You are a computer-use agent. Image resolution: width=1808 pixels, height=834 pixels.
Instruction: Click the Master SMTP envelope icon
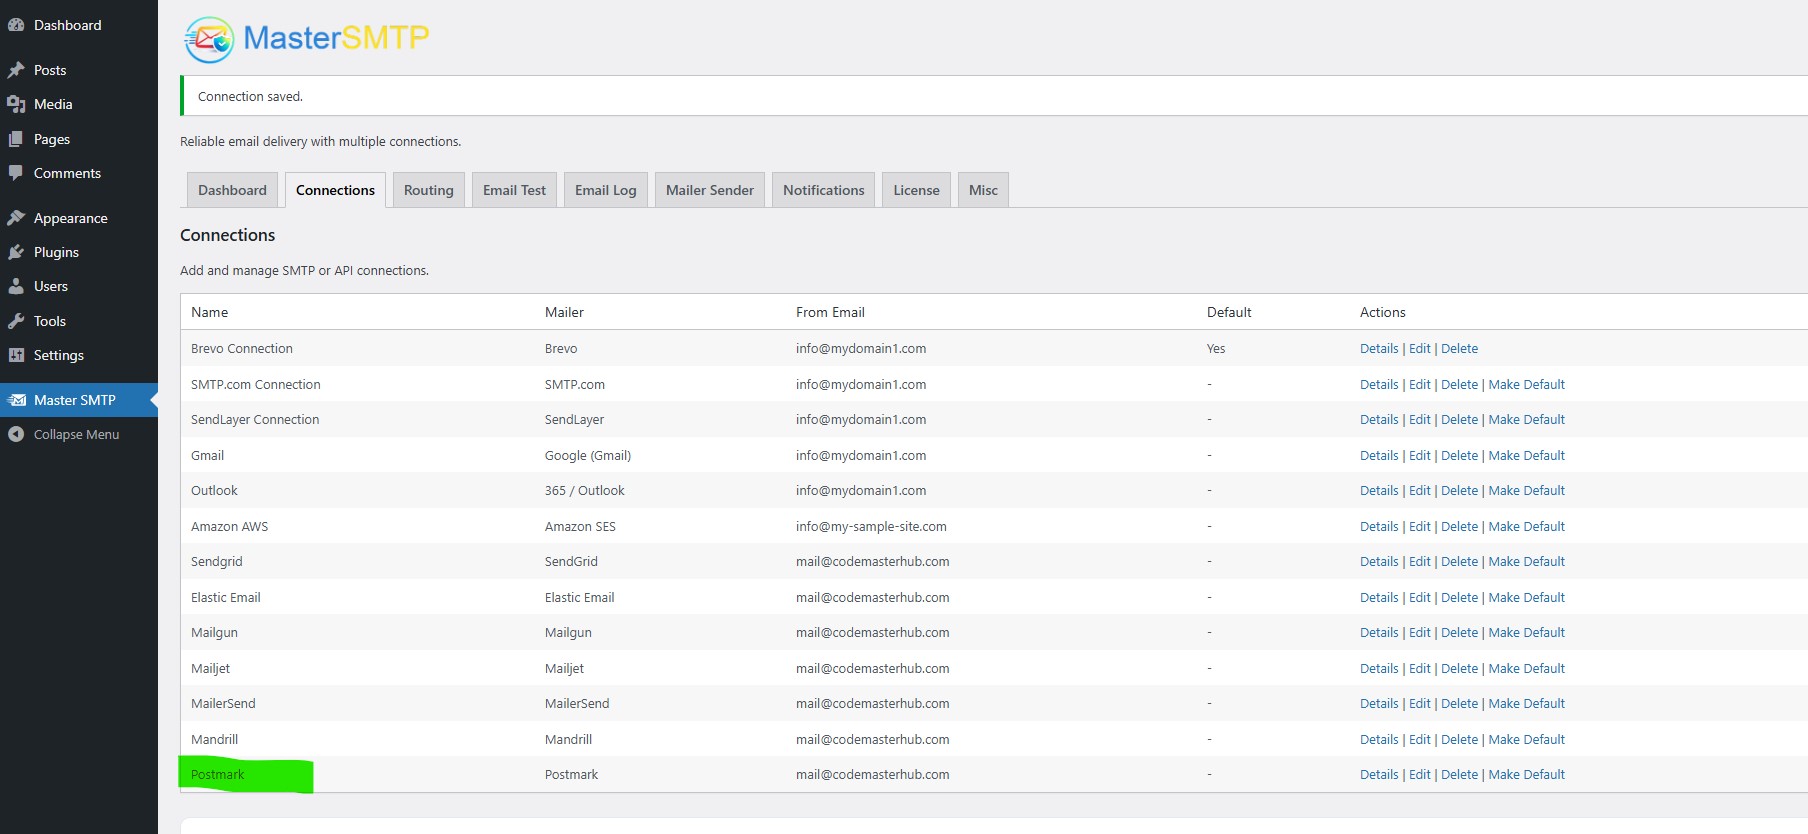pos(16,400)
